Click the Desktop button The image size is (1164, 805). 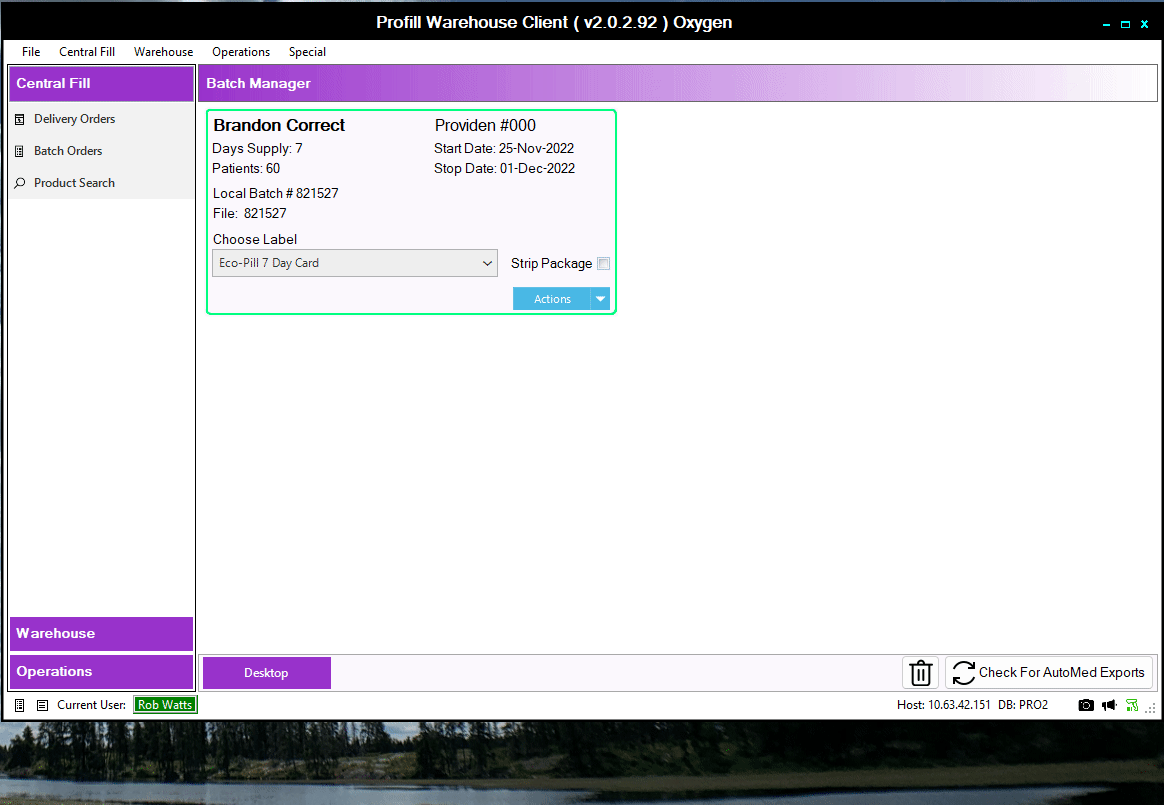pyautogui.click(x=267, y=673)
